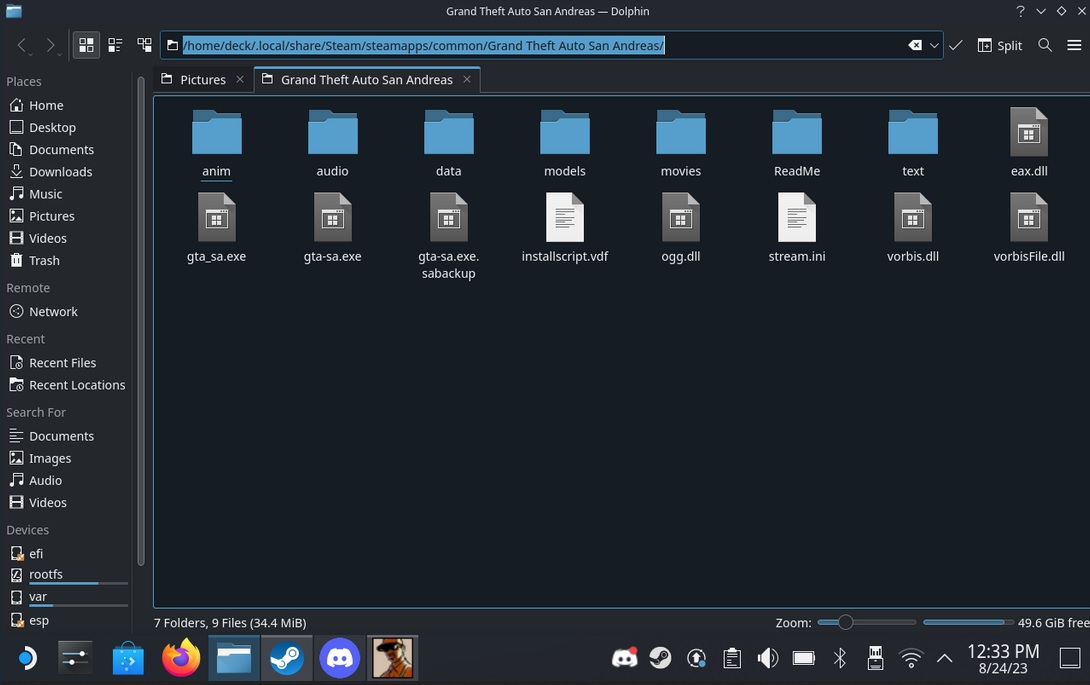Go forward in folder history
The height and width of the screenshot is (685, 1090).
point(50,45)
